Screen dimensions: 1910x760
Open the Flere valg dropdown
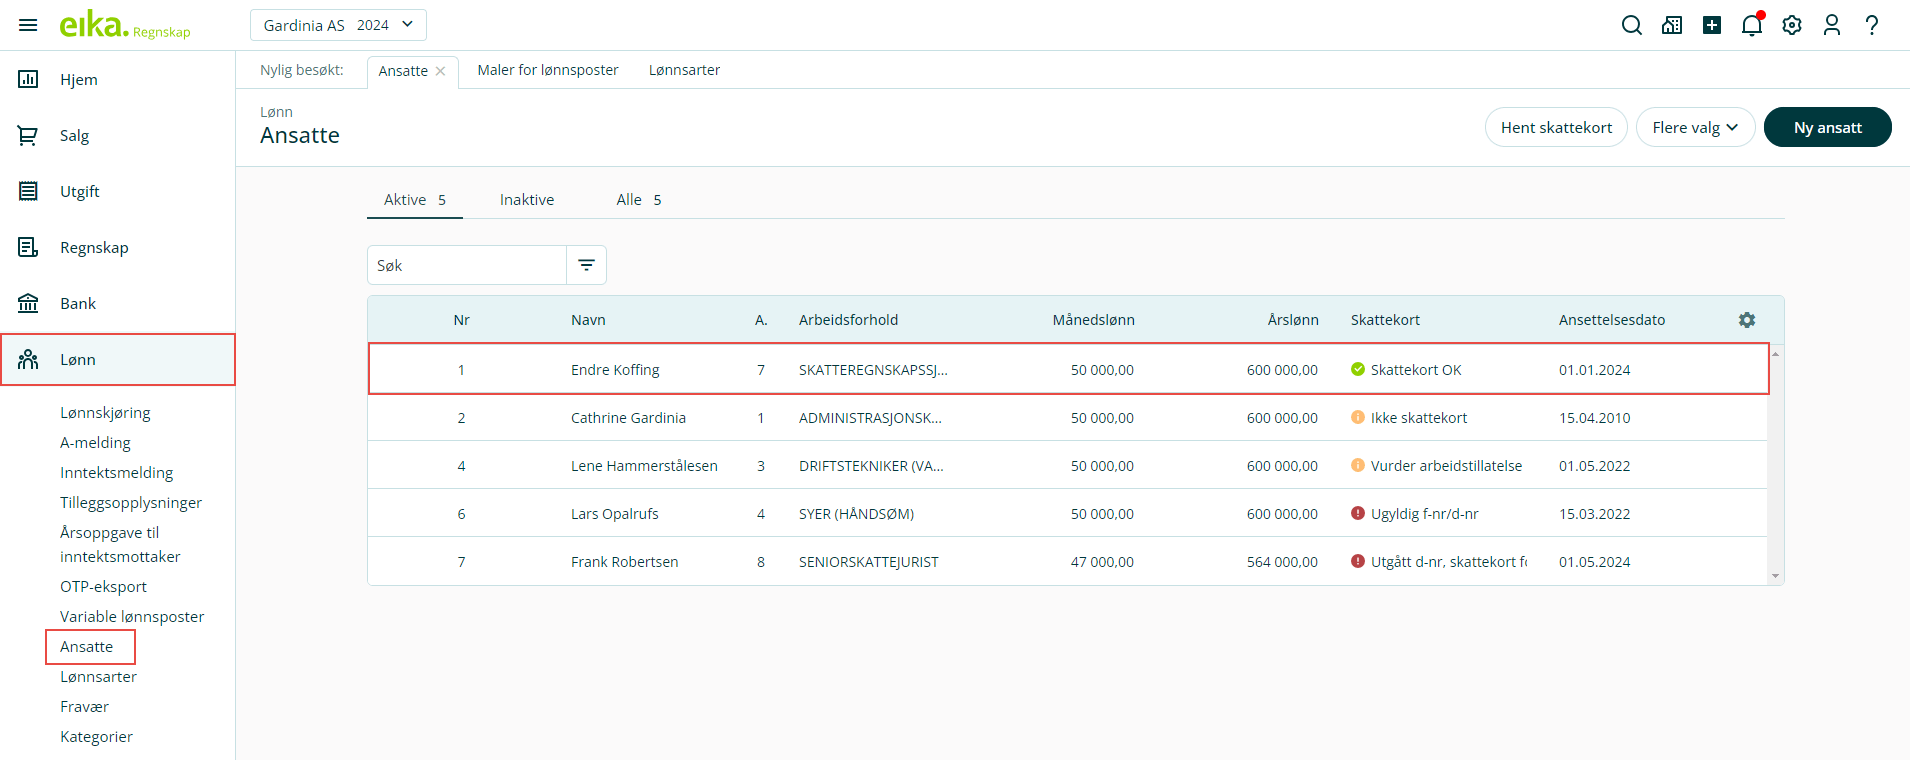1694,127
